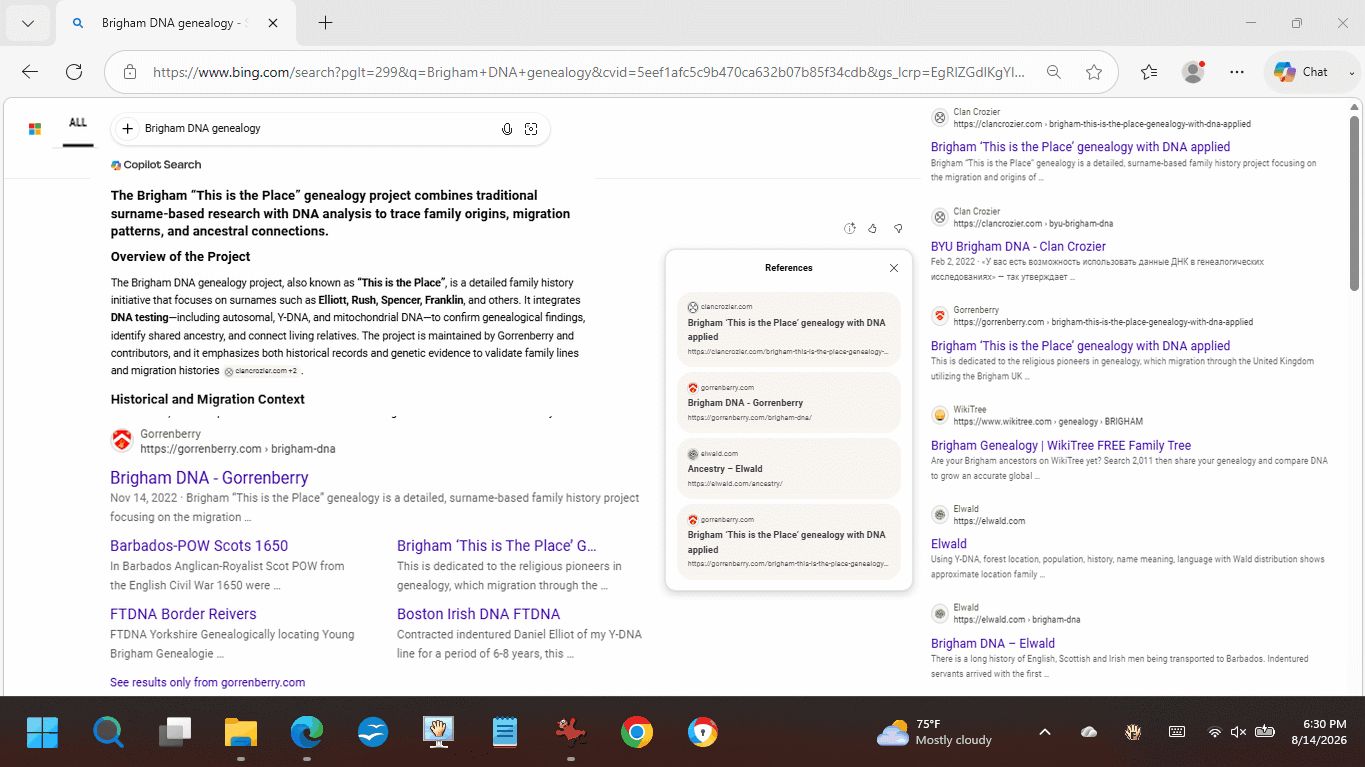
Task: Show hidden system tray icons chevron
Action: tap(1045, 732)
